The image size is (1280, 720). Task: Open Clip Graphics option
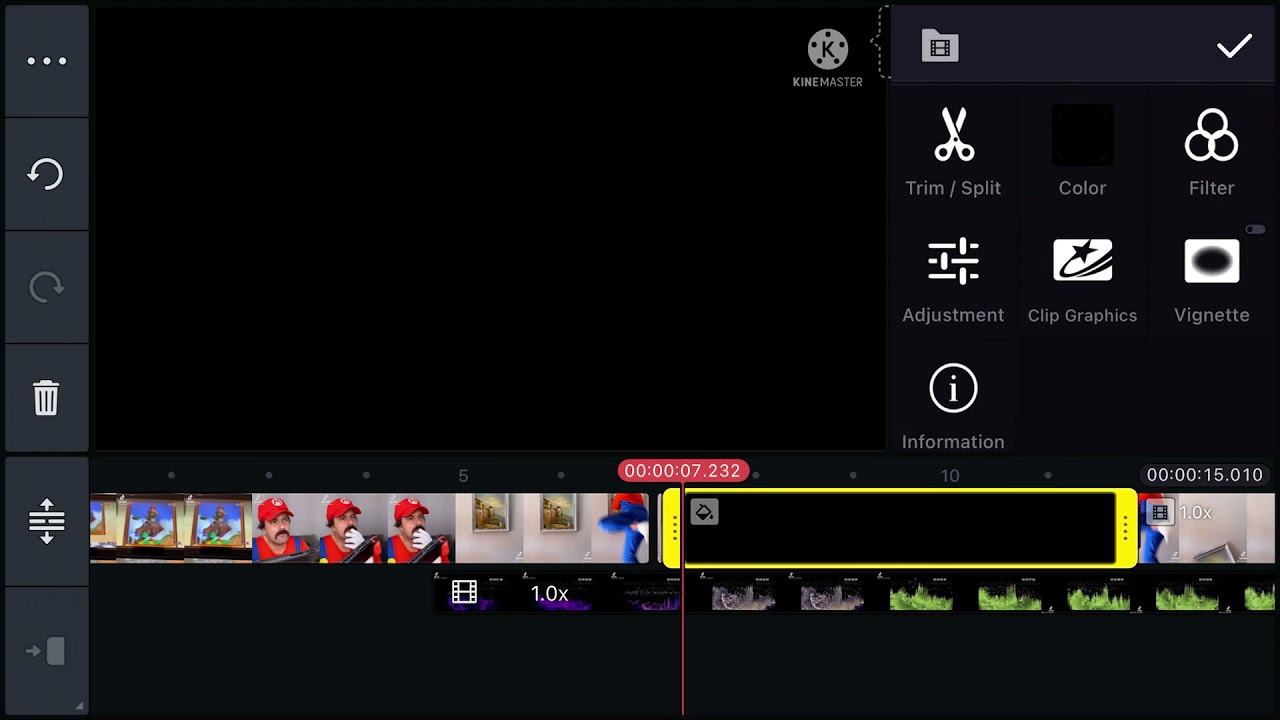tap(1082, 279)
